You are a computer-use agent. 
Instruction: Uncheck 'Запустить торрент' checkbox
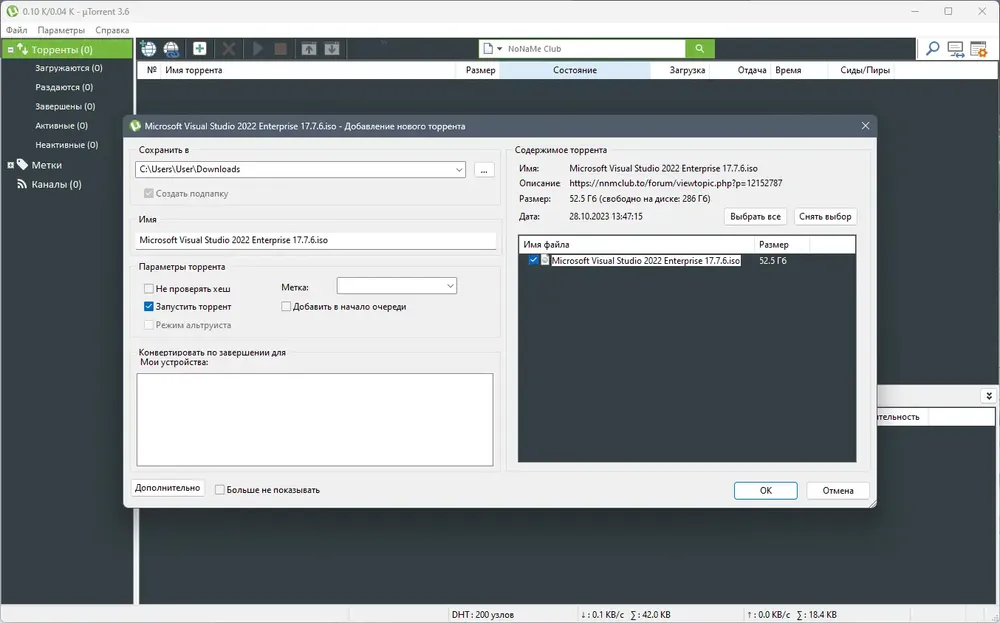pos(149,307)
